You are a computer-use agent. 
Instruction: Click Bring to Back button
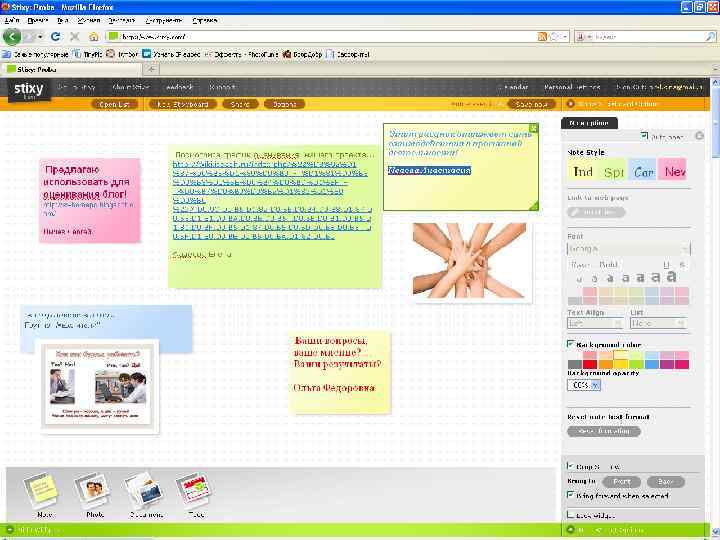[665, 482]
